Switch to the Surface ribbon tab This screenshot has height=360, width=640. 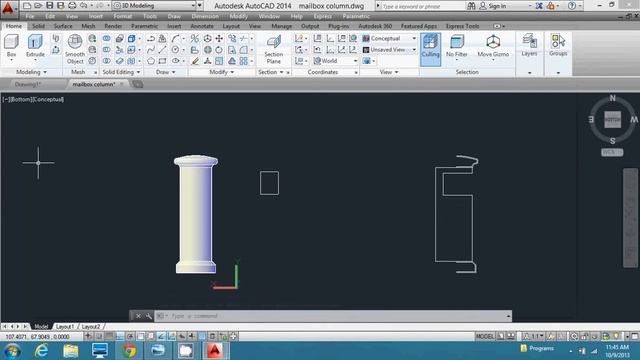coord(63,26)
